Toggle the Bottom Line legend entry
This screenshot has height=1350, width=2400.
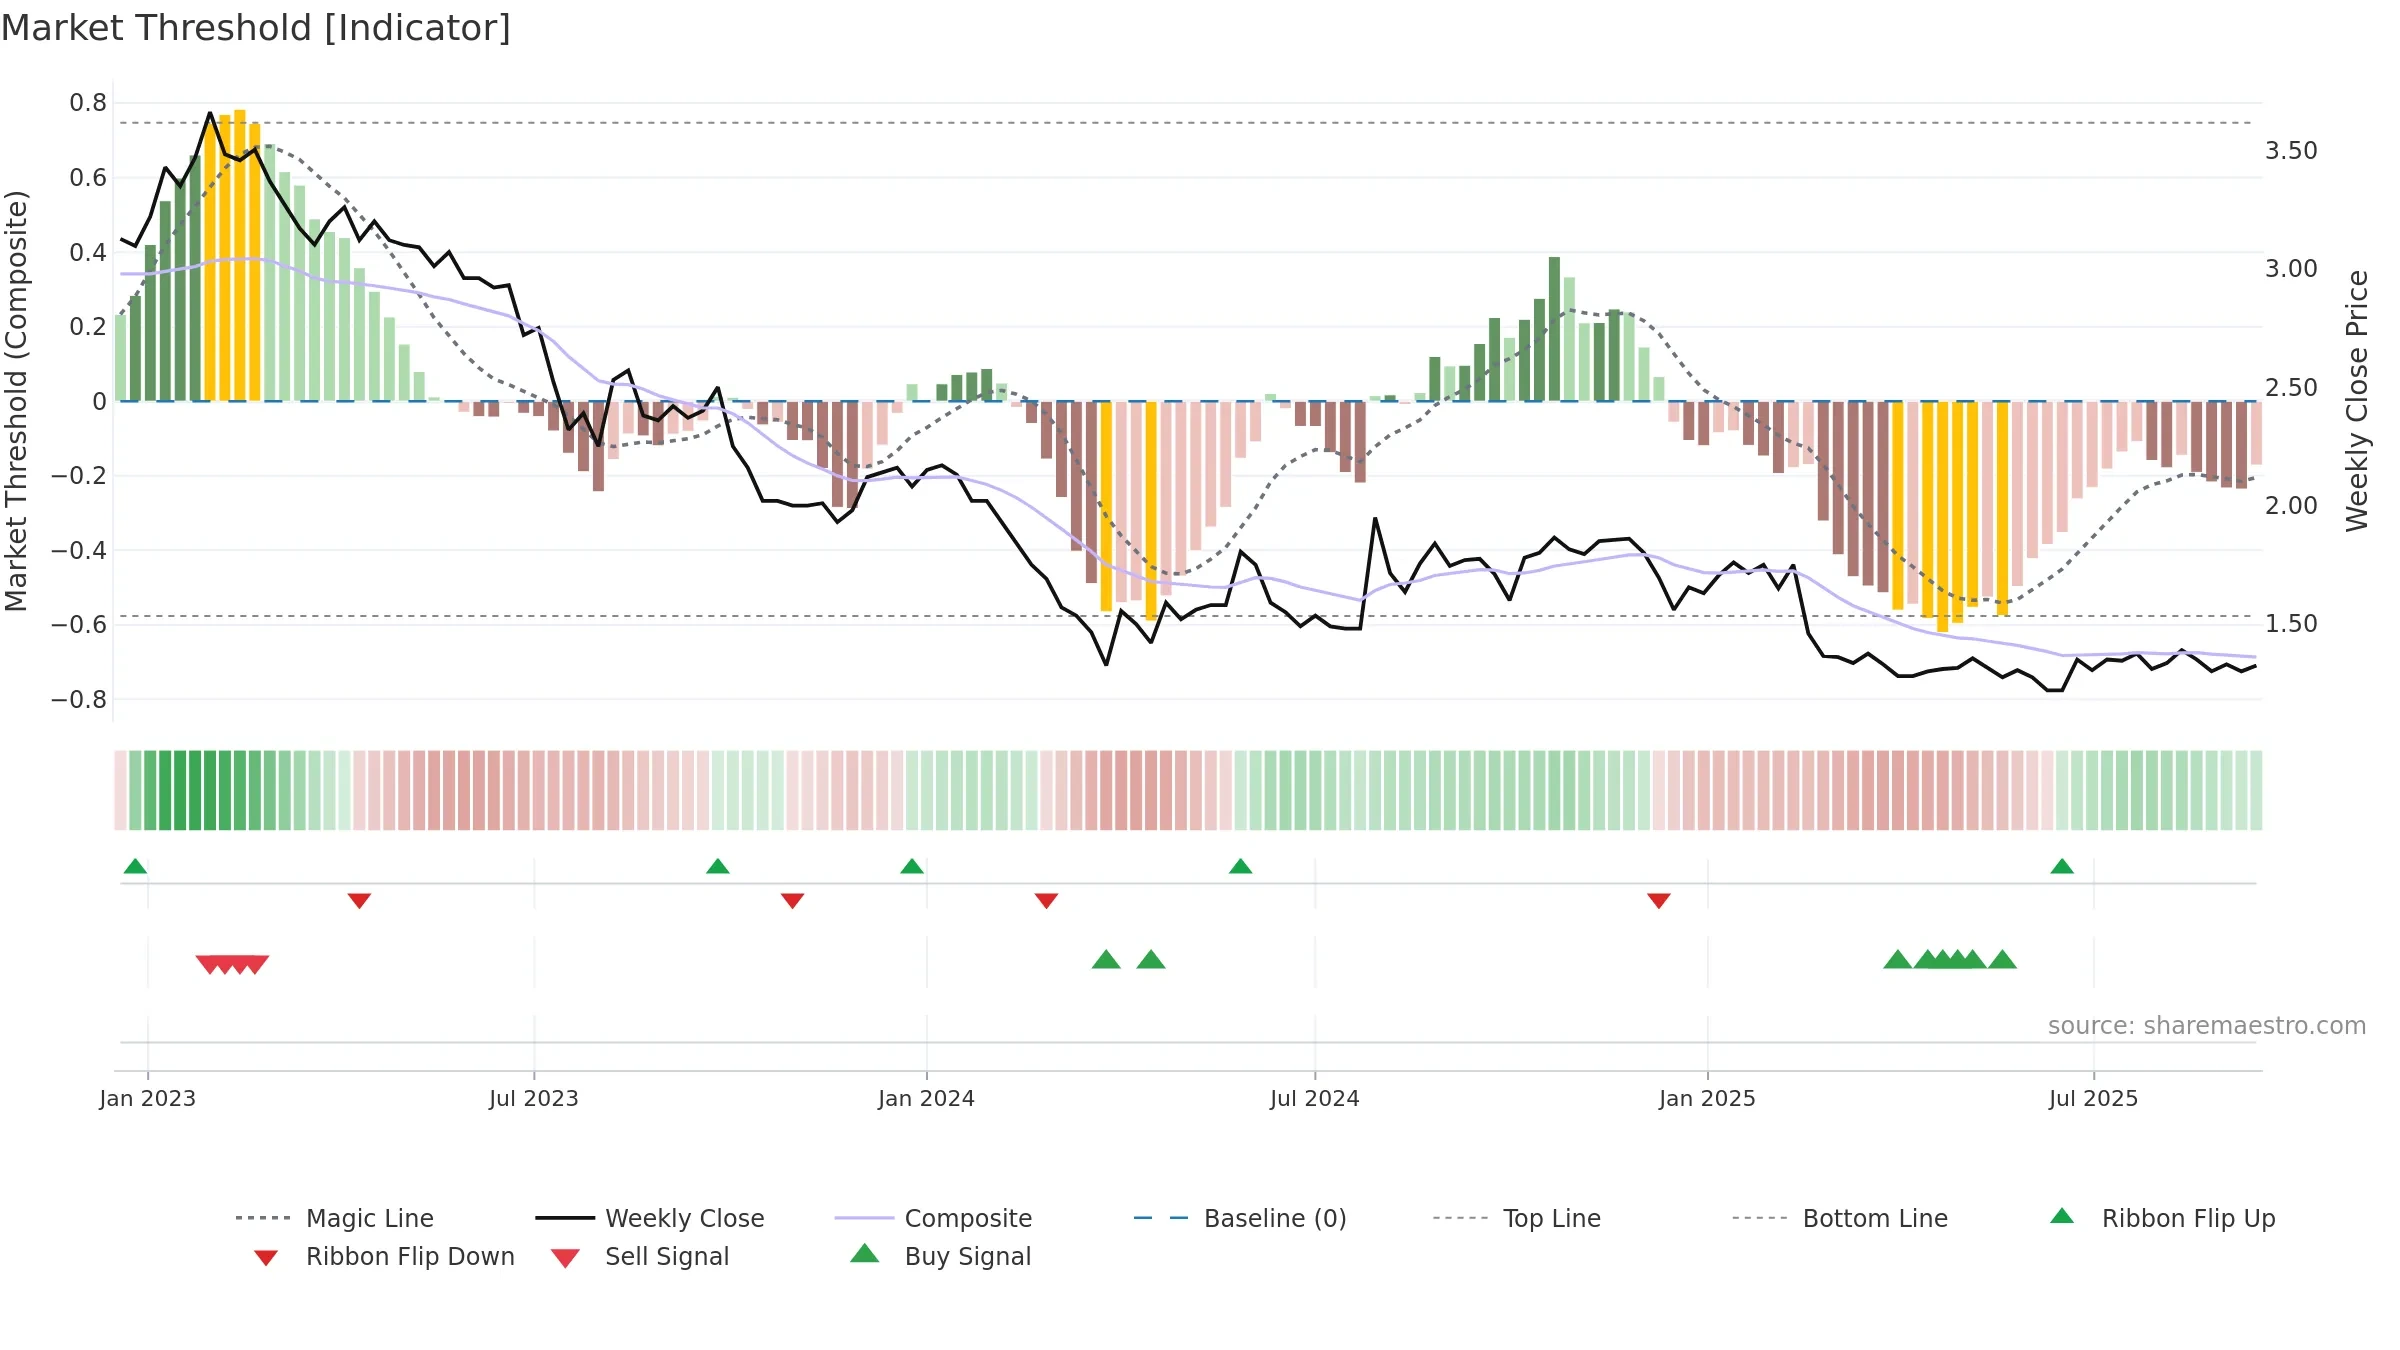coord(1840,1218)
